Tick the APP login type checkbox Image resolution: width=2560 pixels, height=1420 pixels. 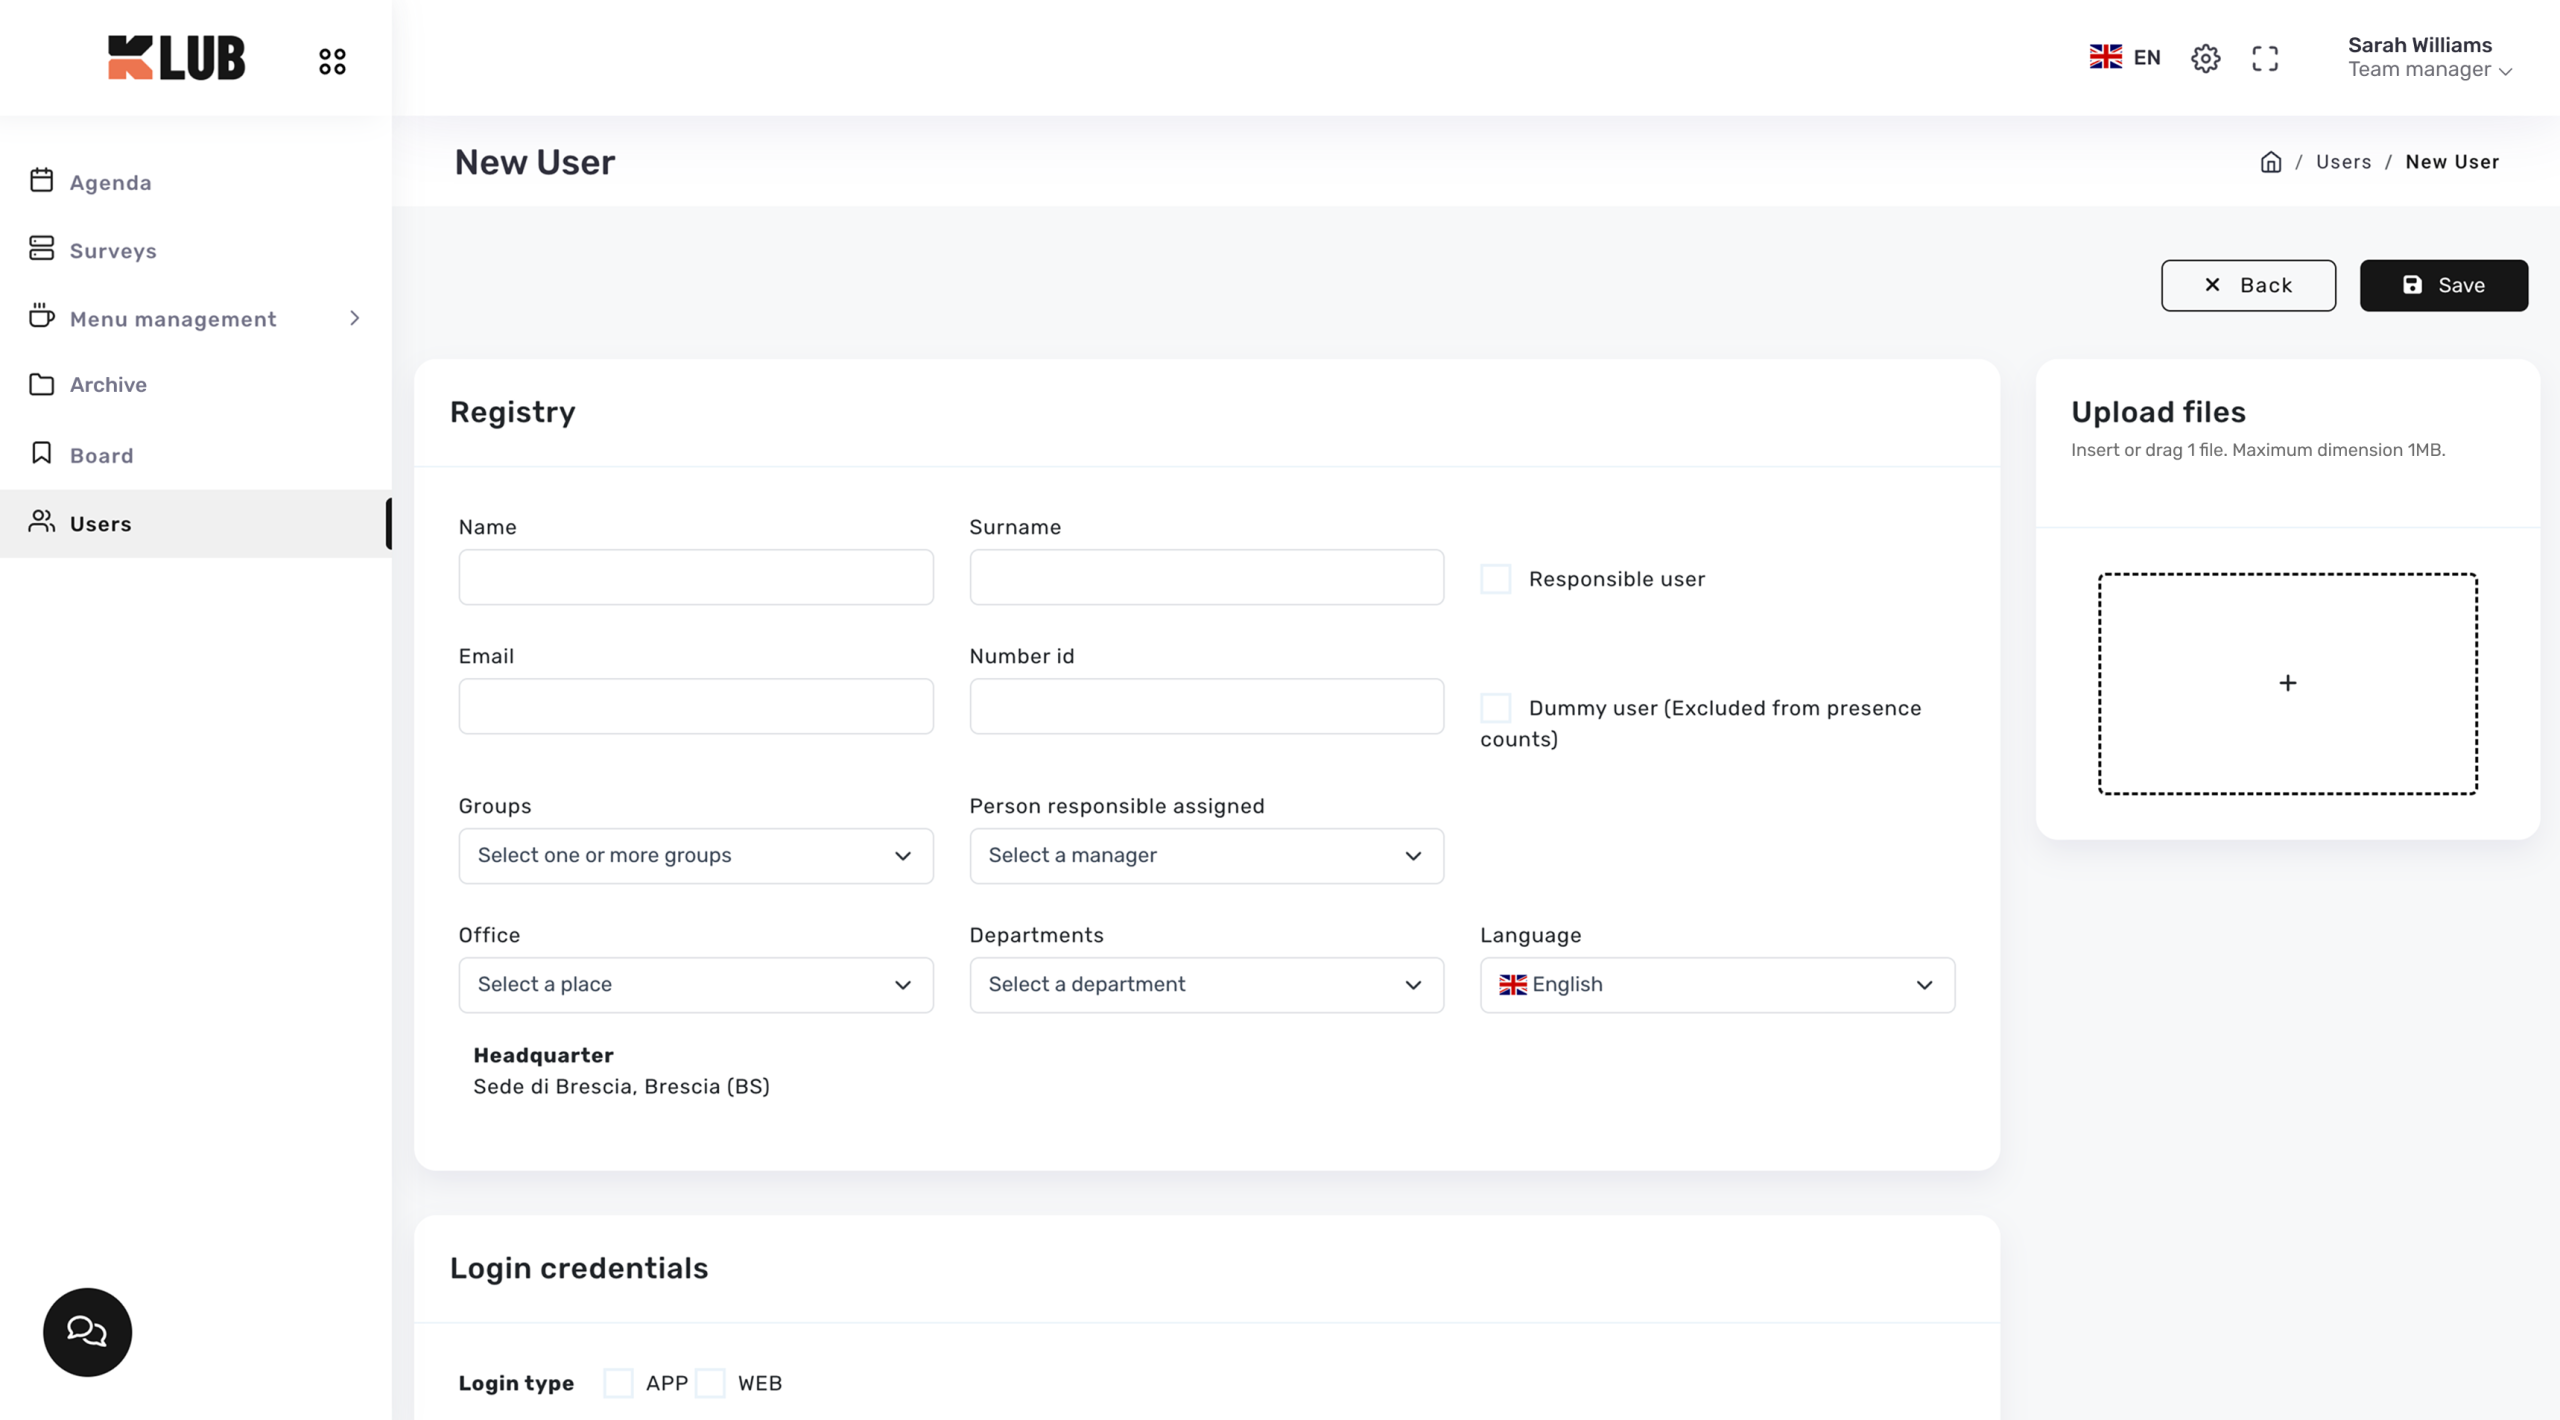click(x=618, y=1383)
